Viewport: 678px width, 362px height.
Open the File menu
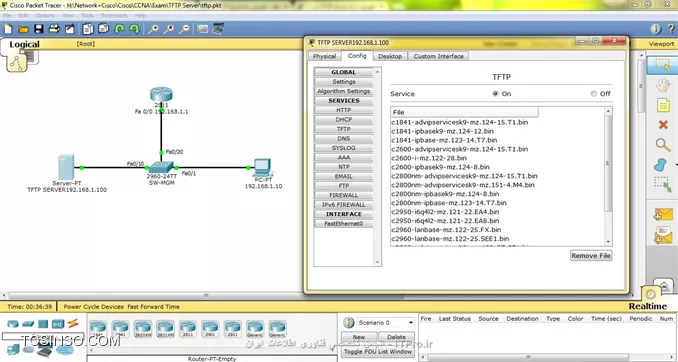click(x=6, y=16)
